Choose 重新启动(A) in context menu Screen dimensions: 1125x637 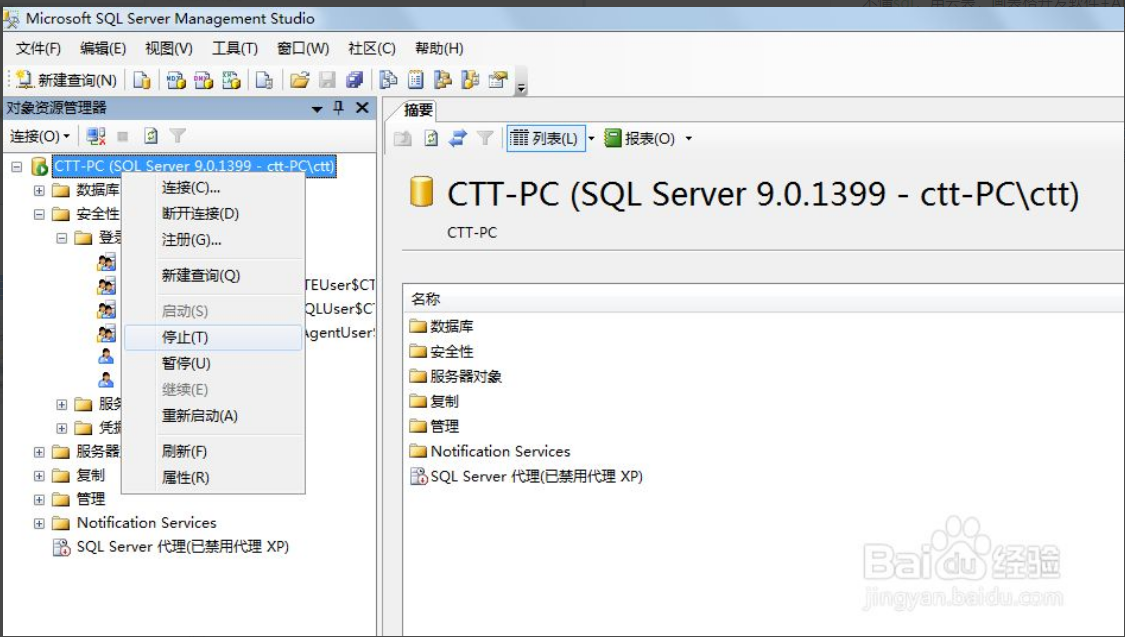pos(213,415)
